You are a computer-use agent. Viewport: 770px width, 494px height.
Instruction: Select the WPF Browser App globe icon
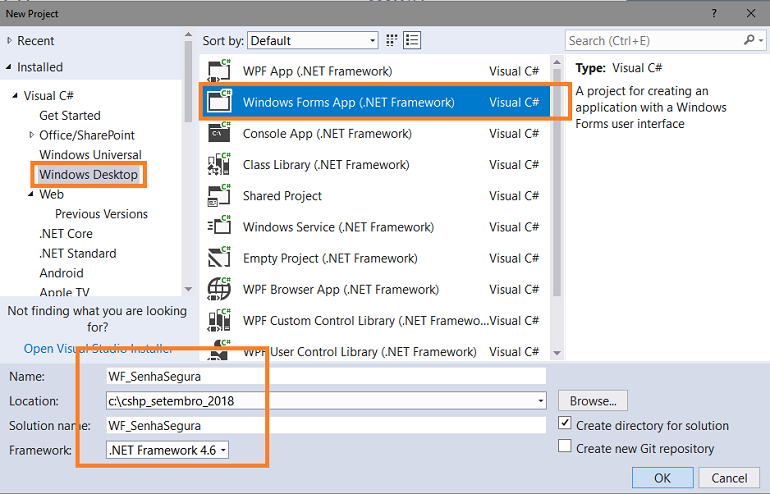tap(219, 289)
